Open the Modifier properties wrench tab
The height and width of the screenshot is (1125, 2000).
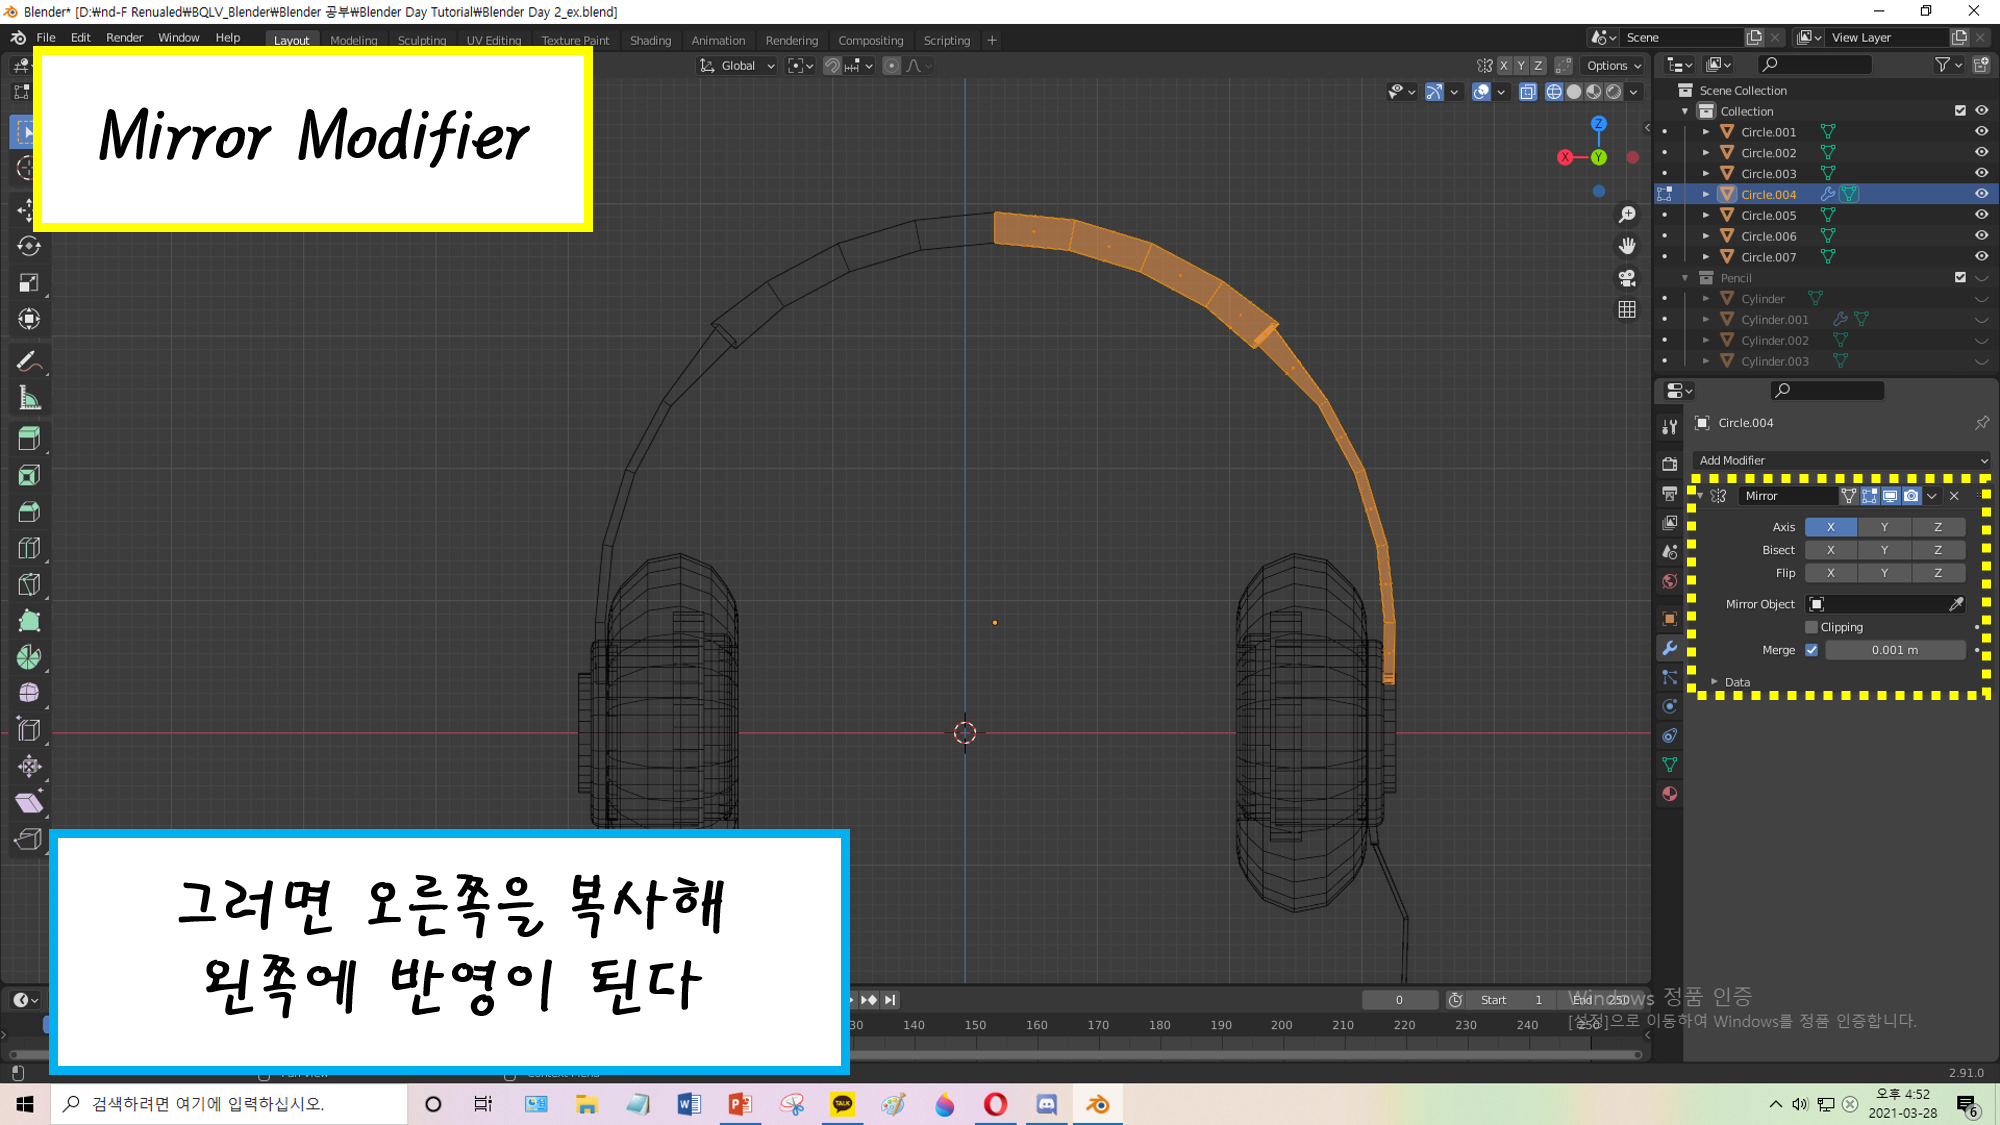click(1669, 648)
